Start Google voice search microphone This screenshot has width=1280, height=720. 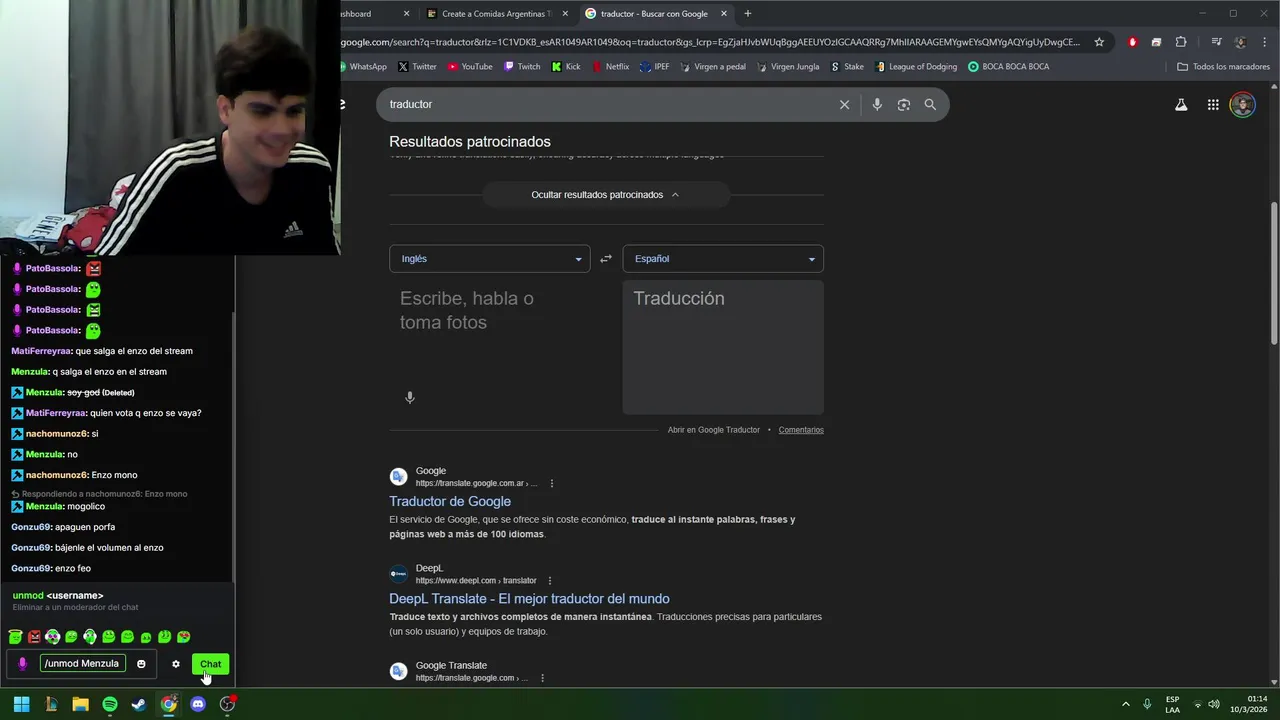click(877, 104)
